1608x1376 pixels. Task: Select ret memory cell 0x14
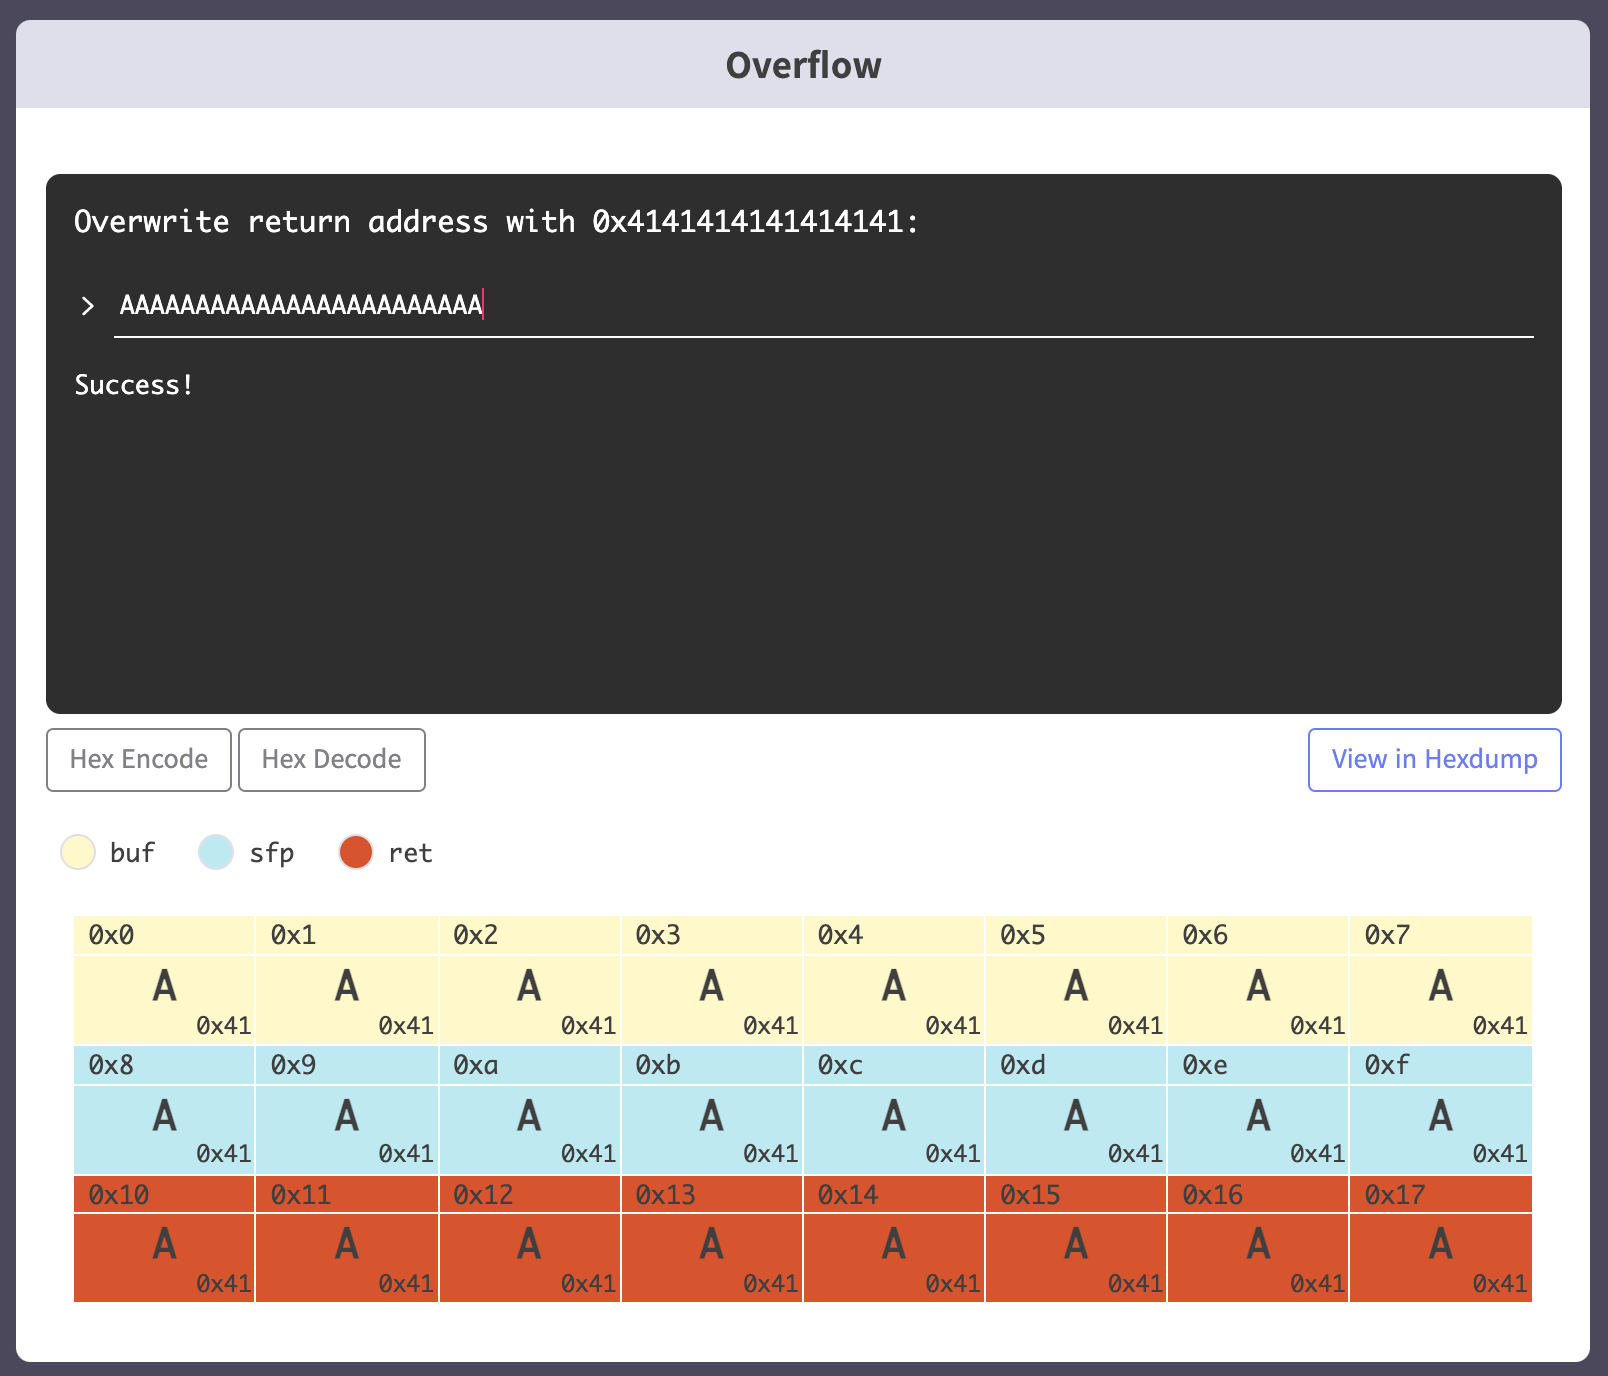tap(894, 1239)
